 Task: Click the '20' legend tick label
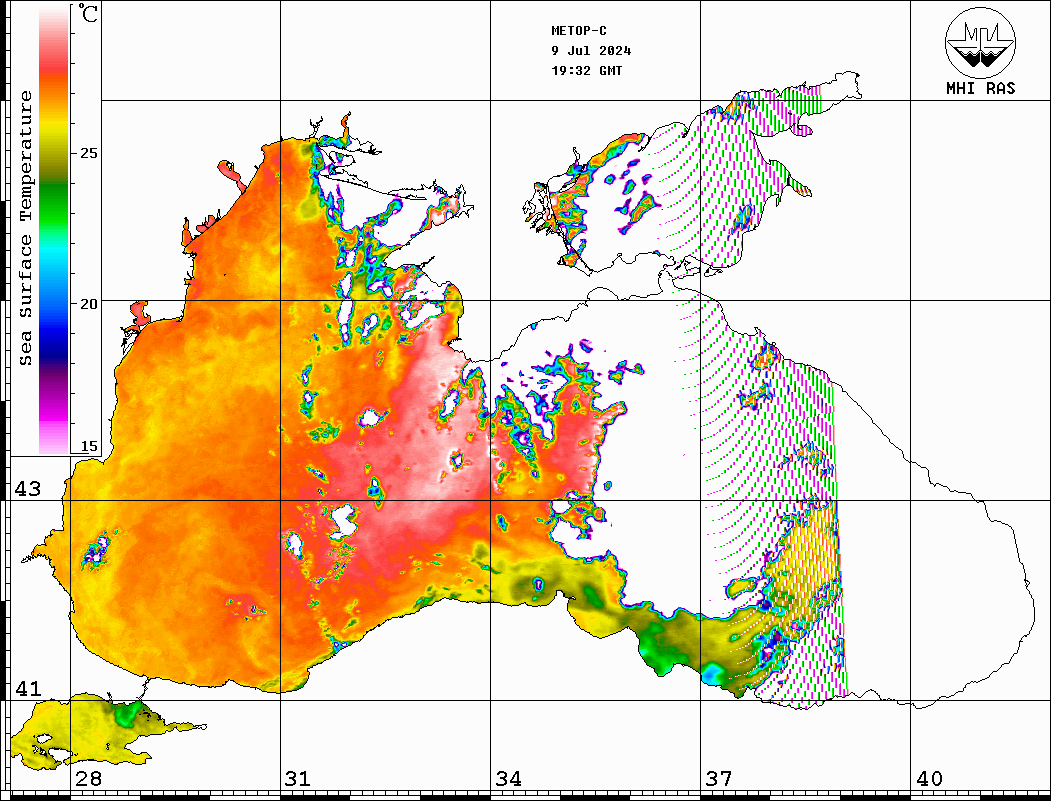click(x=88, y=304)
